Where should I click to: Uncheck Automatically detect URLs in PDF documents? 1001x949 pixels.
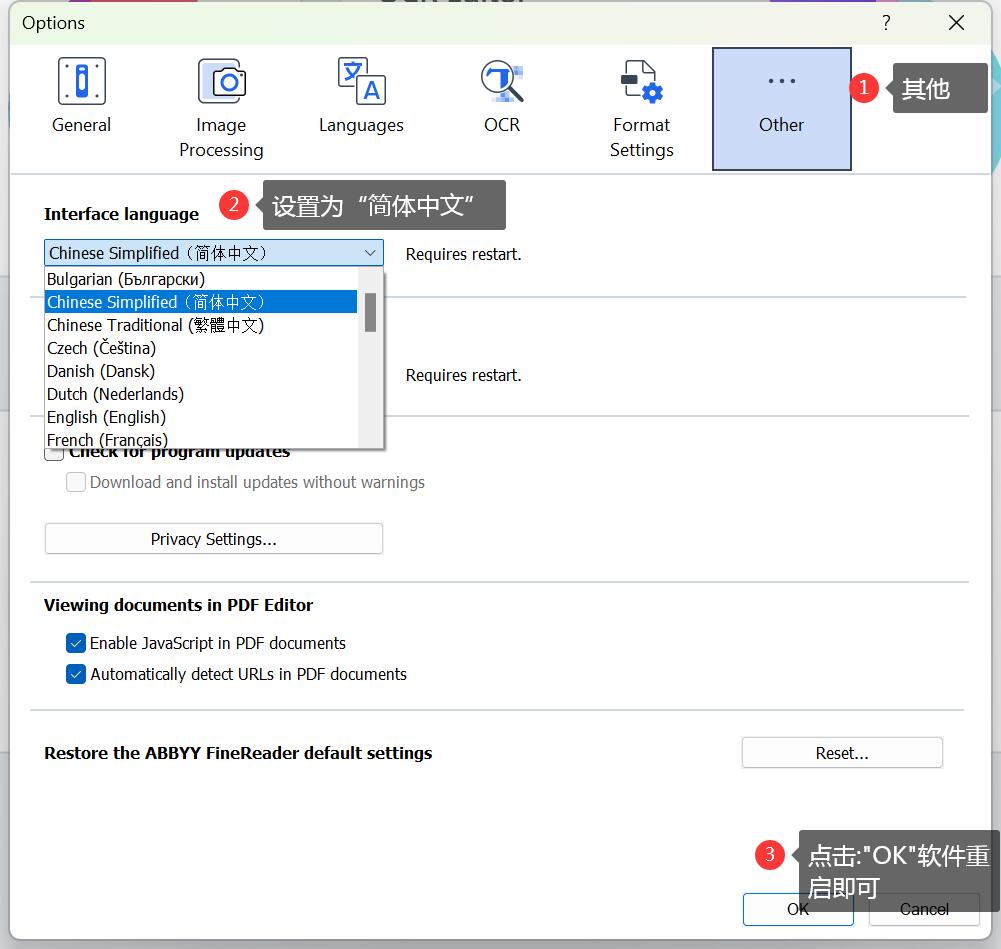click(x=76, y=674)
